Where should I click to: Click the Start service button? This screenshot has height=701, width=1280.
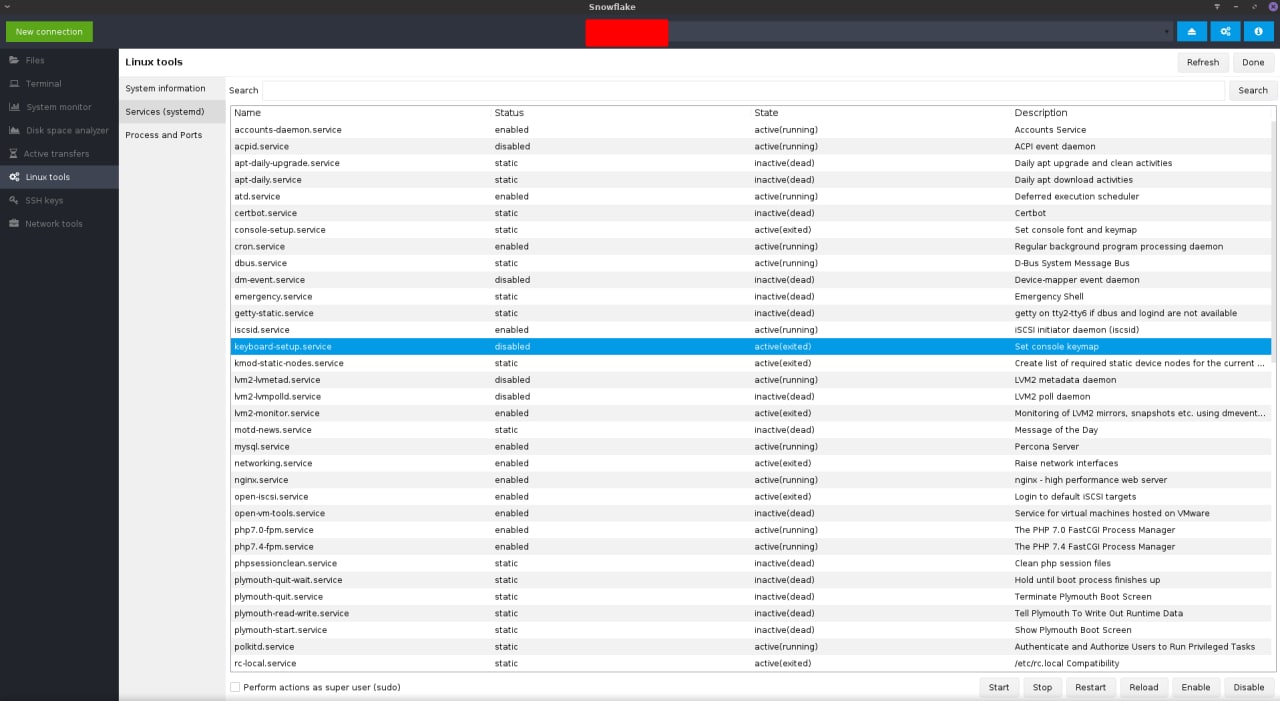(x=999, y=687)
